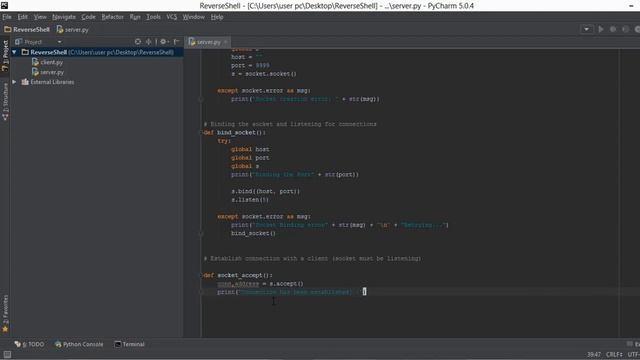
Task: Open Project panel gear settings
Action: tap(164, 42)
